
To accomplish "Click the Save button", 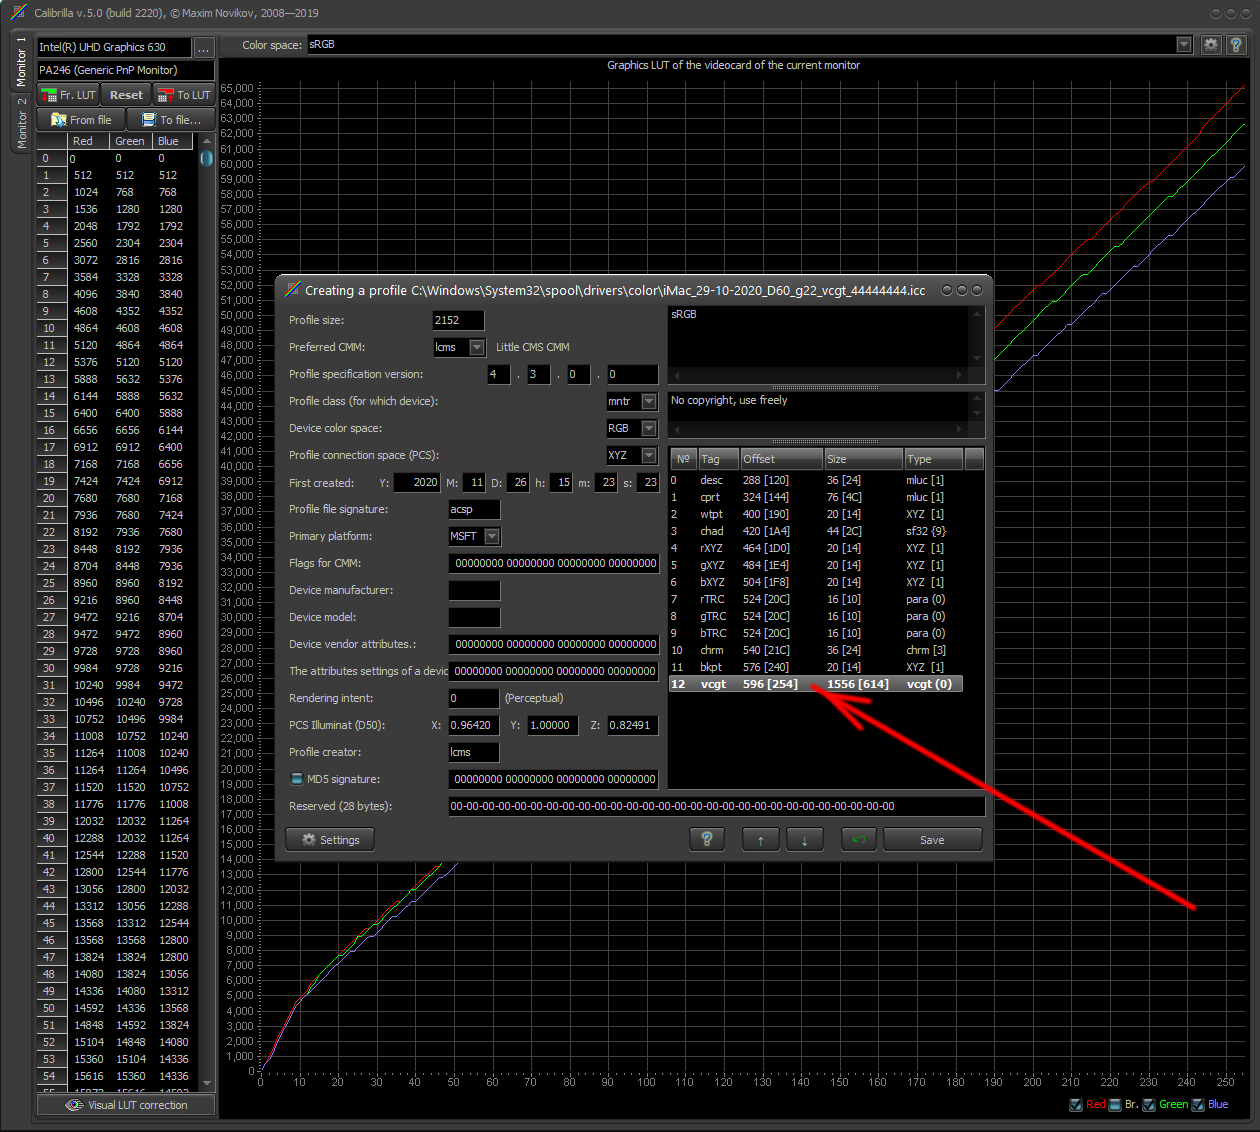I will [932, 840].
